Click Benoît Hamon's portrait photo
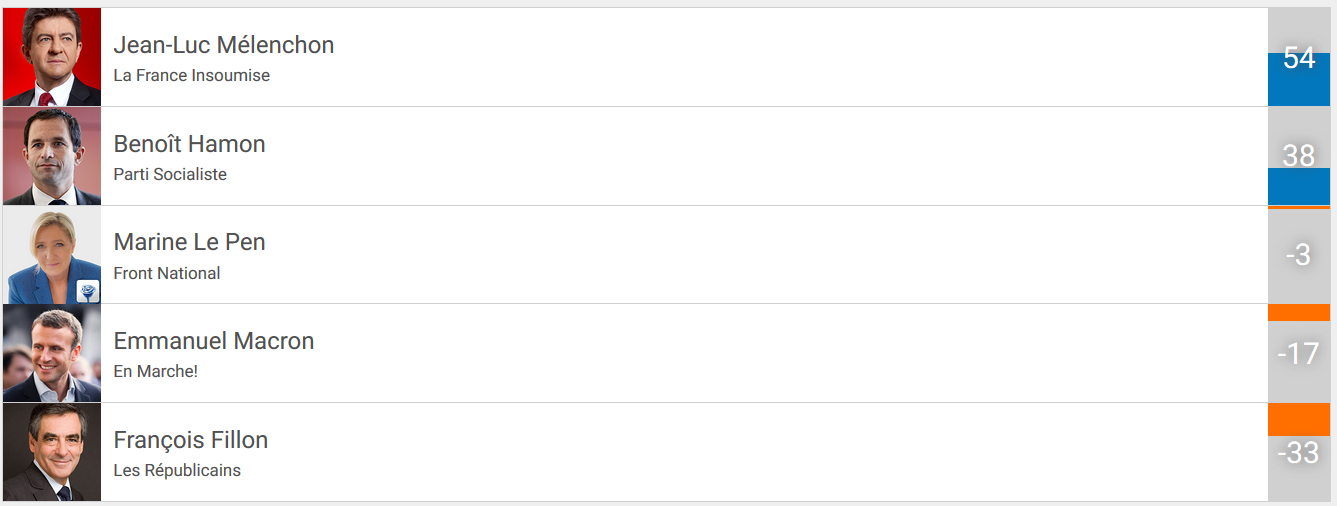The height and width of the screenshot is (506, 1337). pyautogui.click(x=52, y=156)
